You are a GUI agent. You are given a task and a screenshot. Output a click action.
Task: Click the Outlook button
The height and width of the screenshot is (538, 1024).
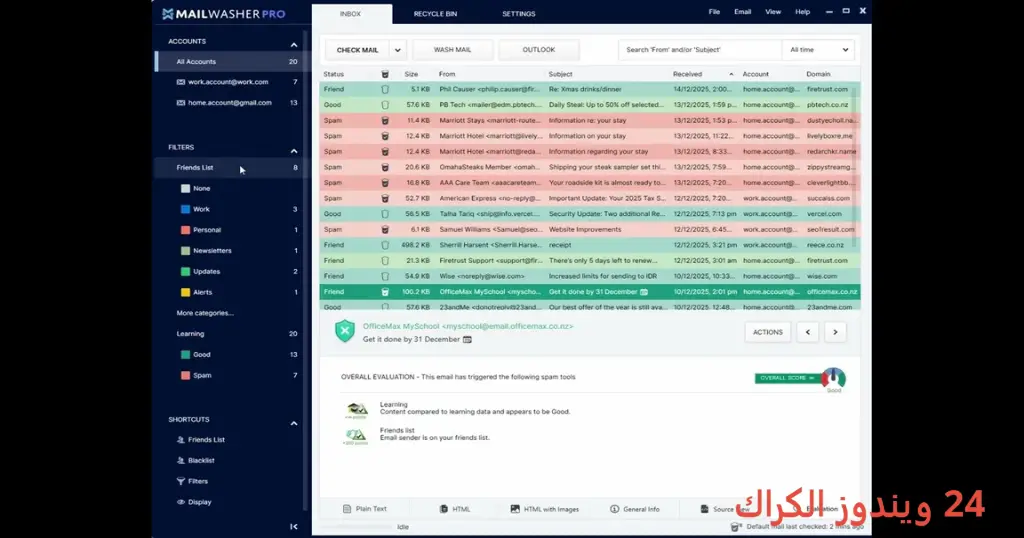(539, 50)
